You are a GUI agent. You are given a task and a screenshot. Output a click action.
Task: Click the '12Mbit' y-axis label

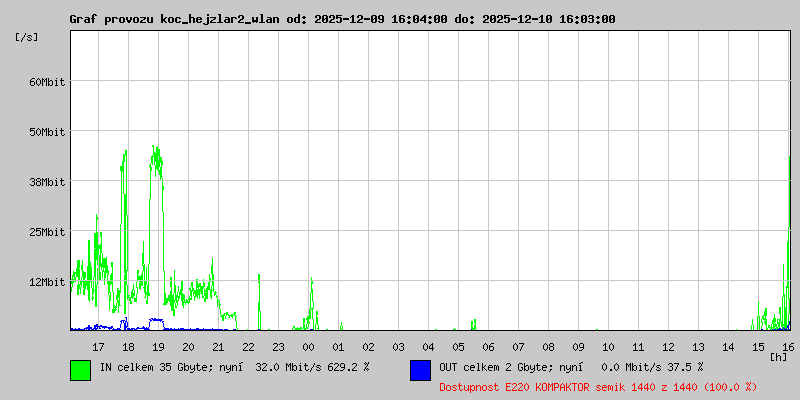tap(47, 282)
